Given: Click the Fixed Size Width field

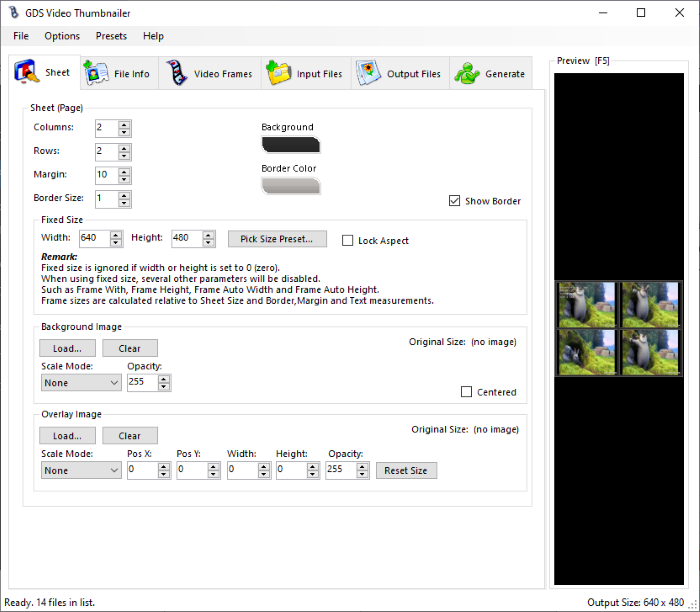Looking at the screenshot, I should (x=95, y=238).
